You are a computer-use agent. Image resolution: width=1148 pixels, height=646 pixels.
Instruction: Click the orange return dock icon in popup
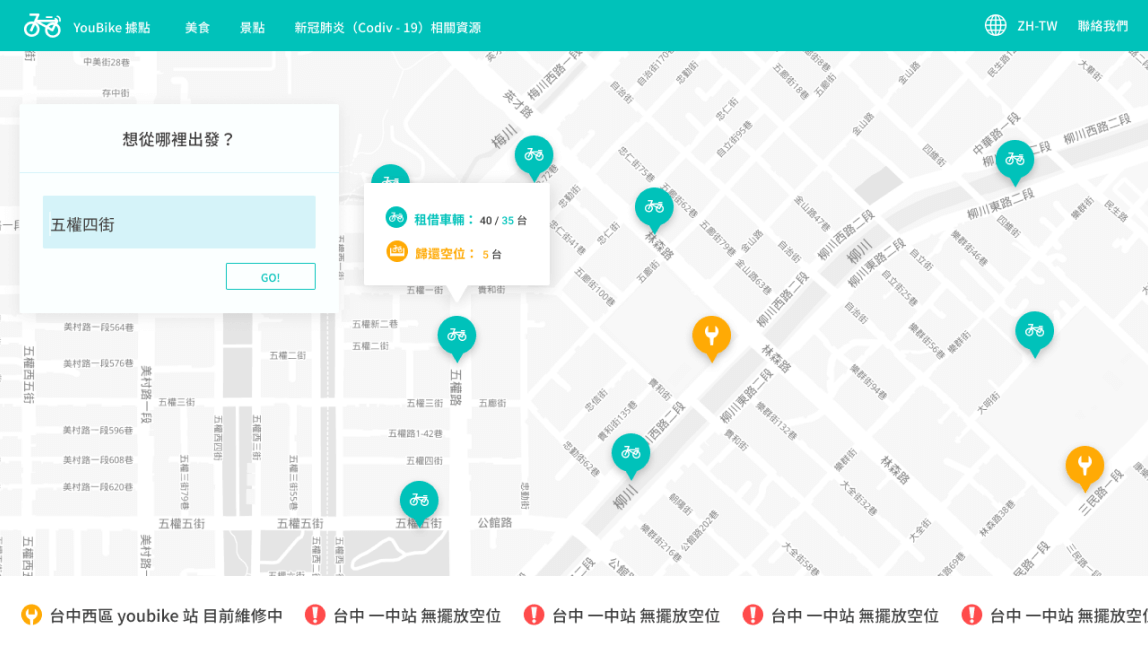[x=396, y=252]
